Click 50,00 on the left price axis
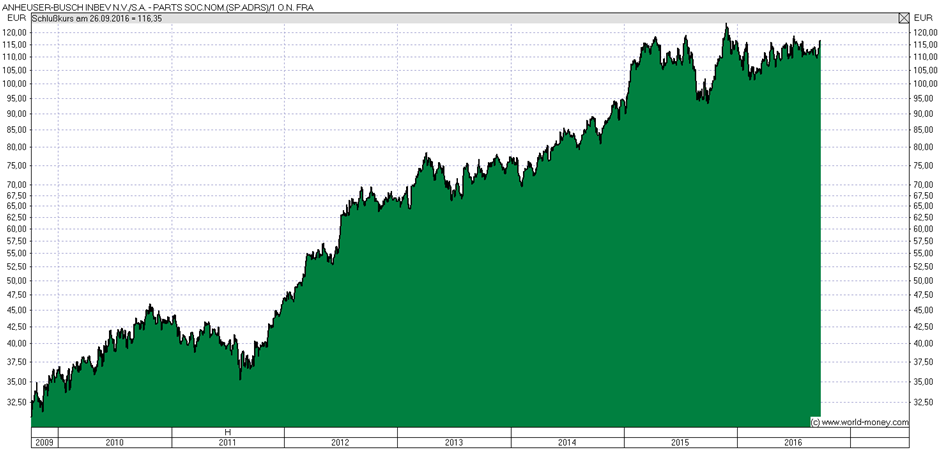 (16, 280)
